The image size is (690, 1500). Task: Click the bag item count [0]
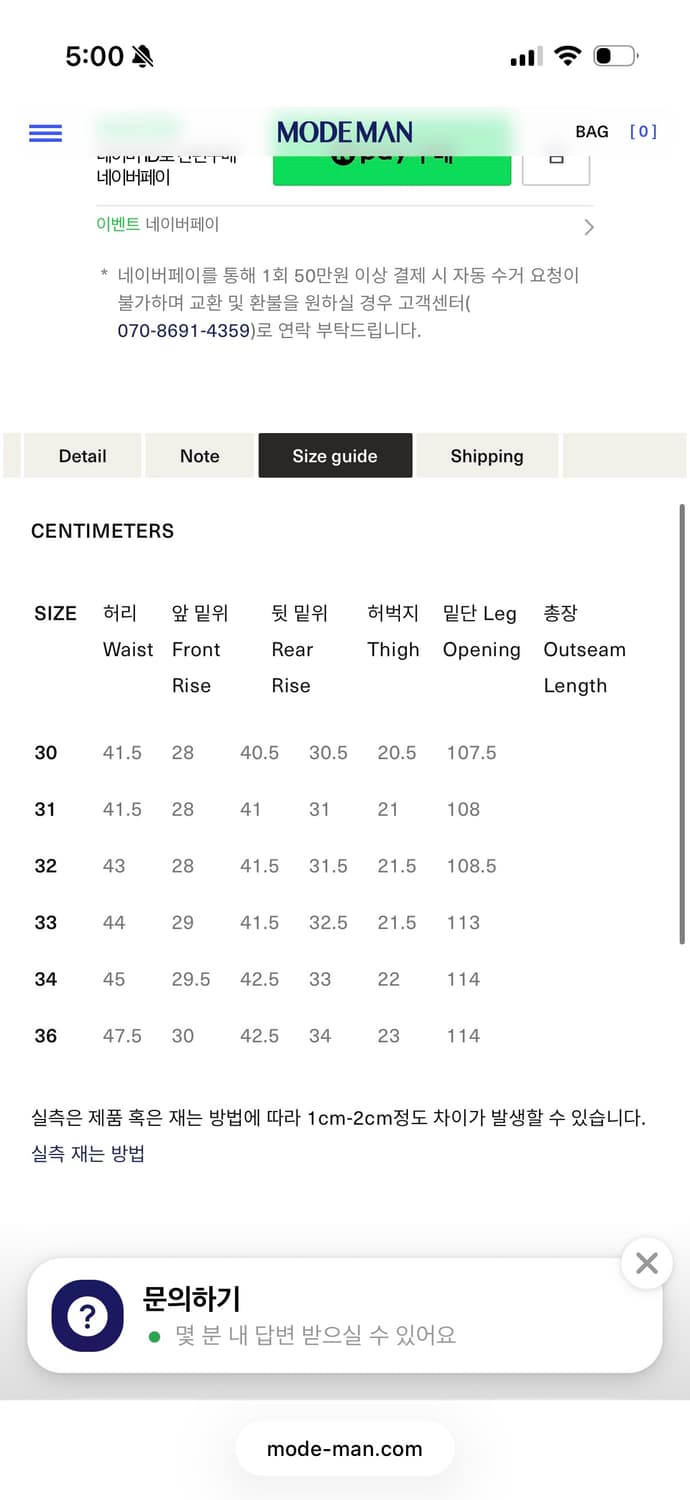pyautogui.click(x=643, y=132)
